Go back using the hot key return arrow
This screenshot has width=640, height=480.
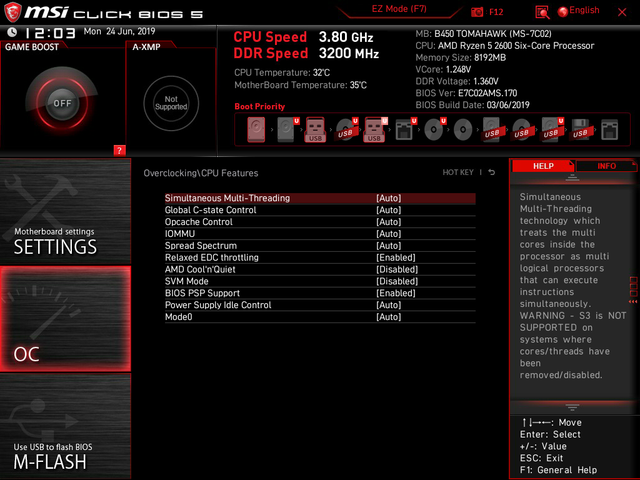point(492,172)
